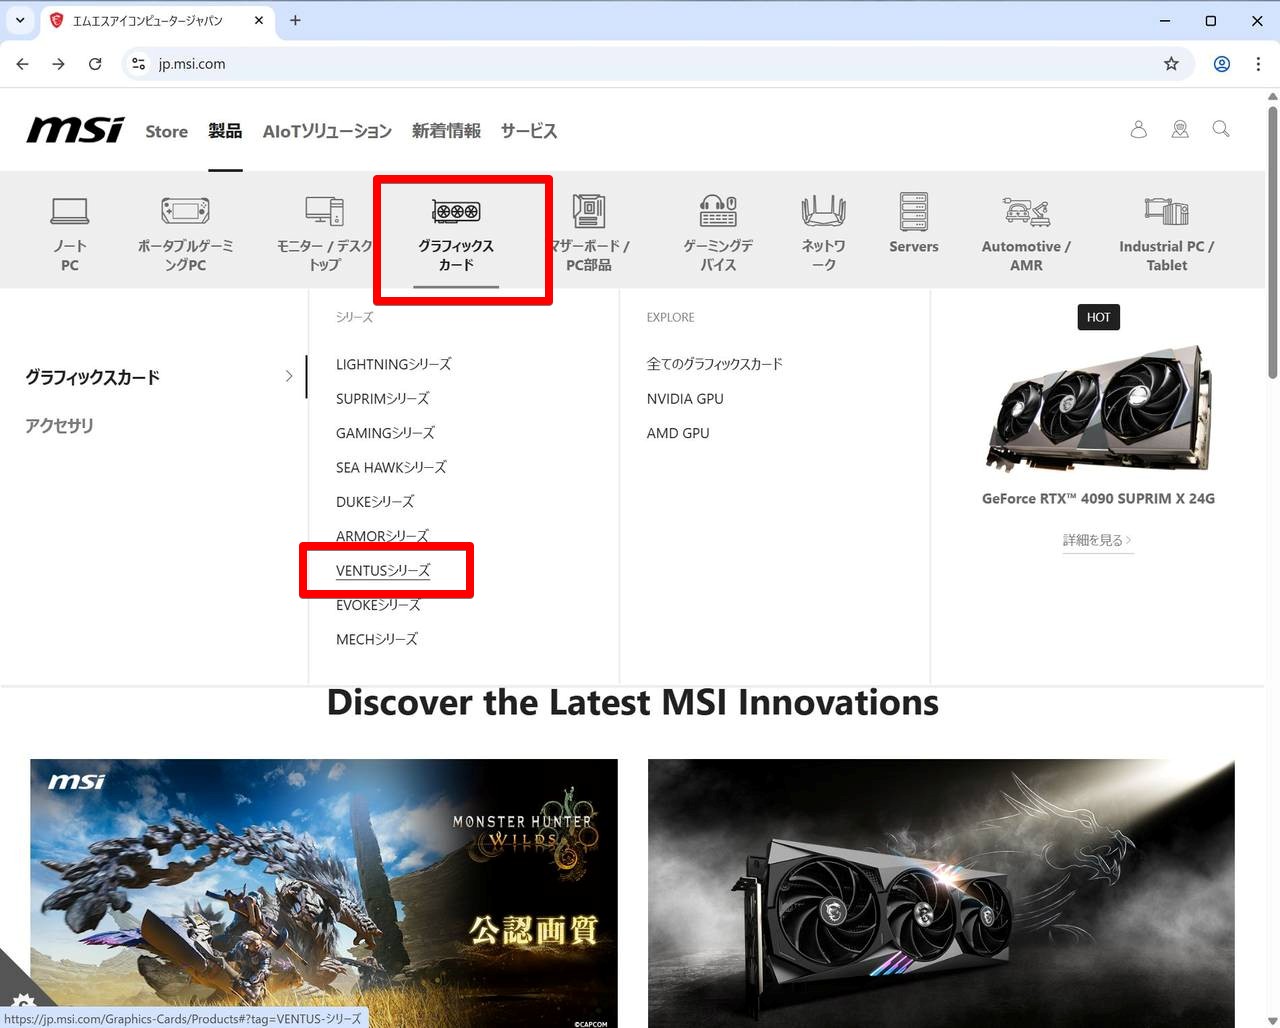Open the tab search dropdown arrow
Screen dimensions: 1280x1028
click(20, 20)
